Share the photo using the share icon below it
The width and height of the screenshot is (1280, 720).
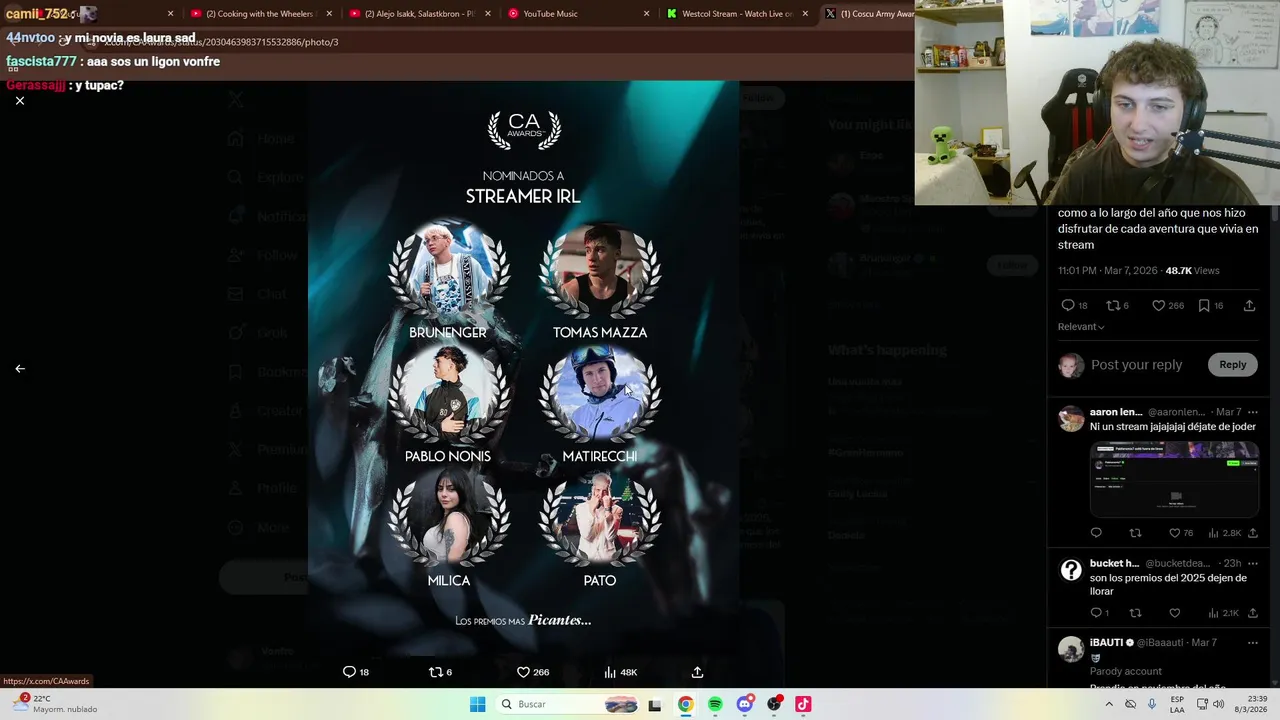pyautogui.click(x=697, y=672)
